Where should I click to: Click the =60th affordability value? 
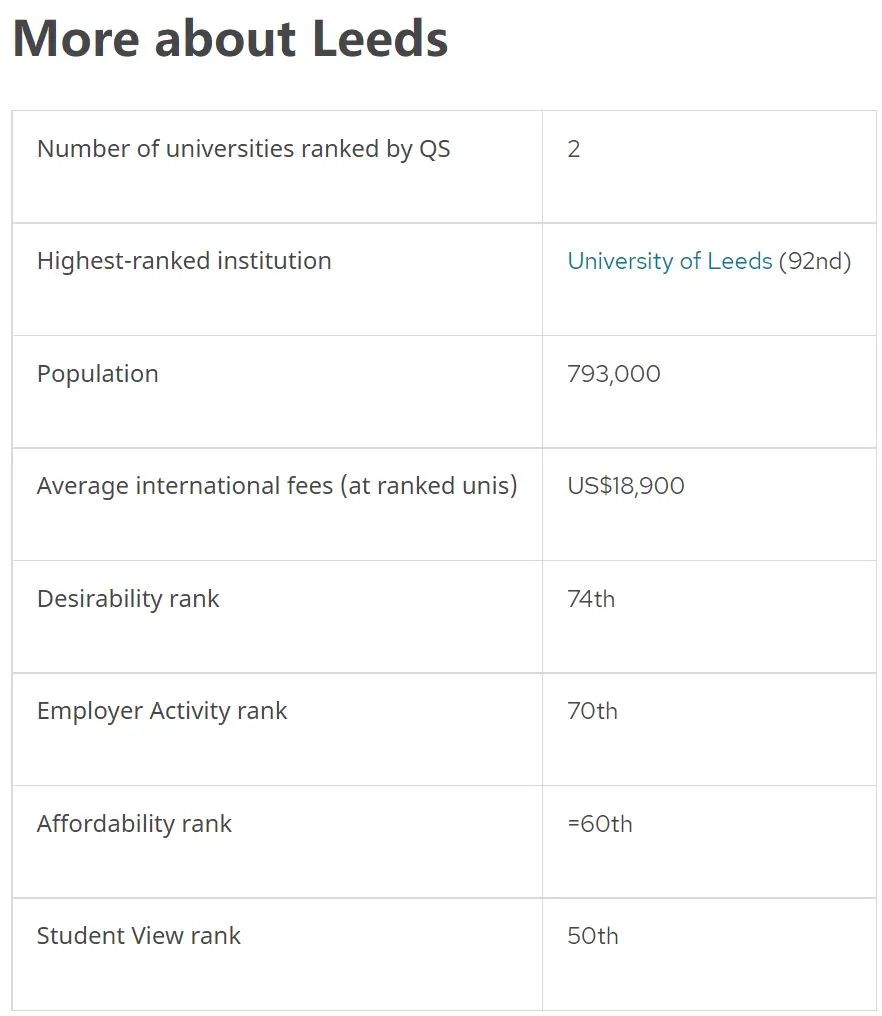[599, 824]
